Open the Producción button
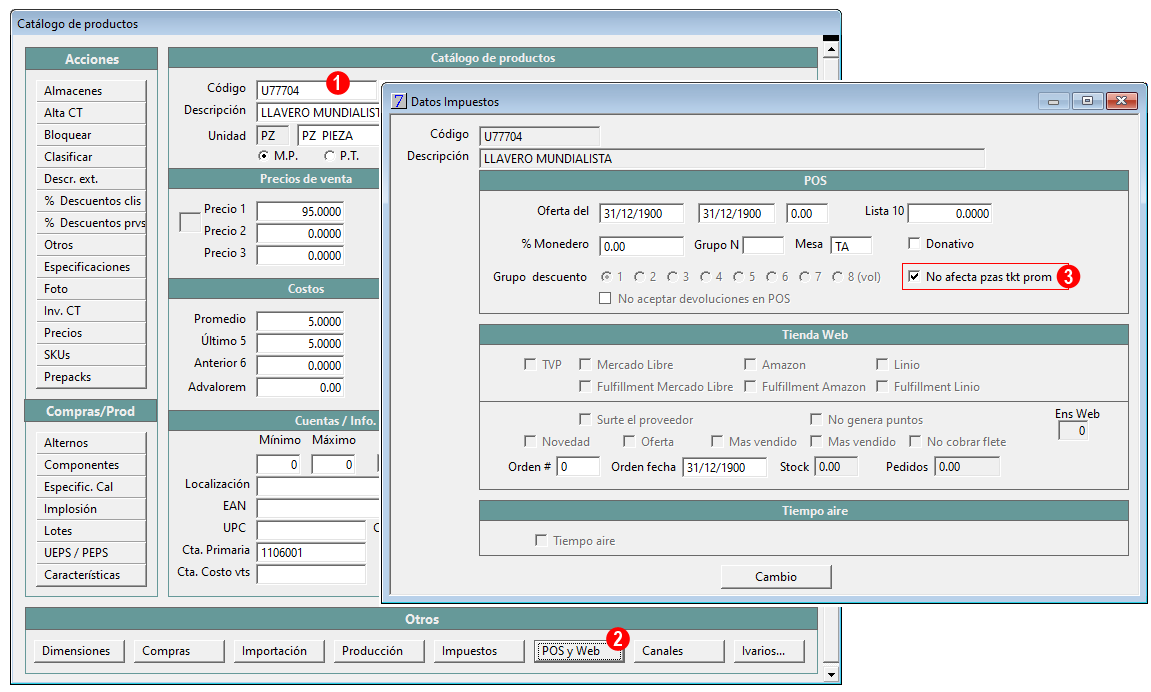The width and height of the screenshot is (1151, 692). 379,651
